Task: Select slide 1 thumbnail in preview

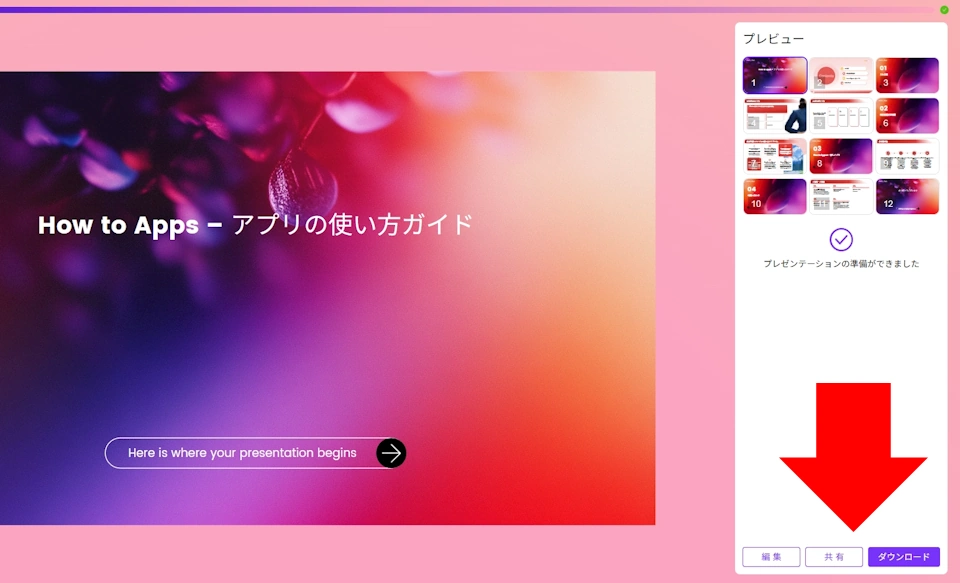Action: coord(774,75)
